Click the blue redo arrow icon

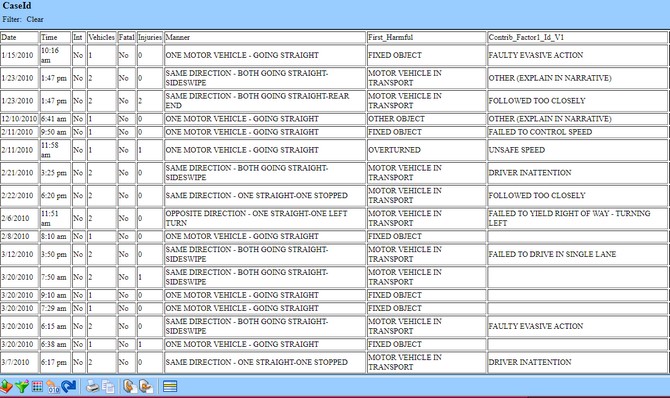68,386
